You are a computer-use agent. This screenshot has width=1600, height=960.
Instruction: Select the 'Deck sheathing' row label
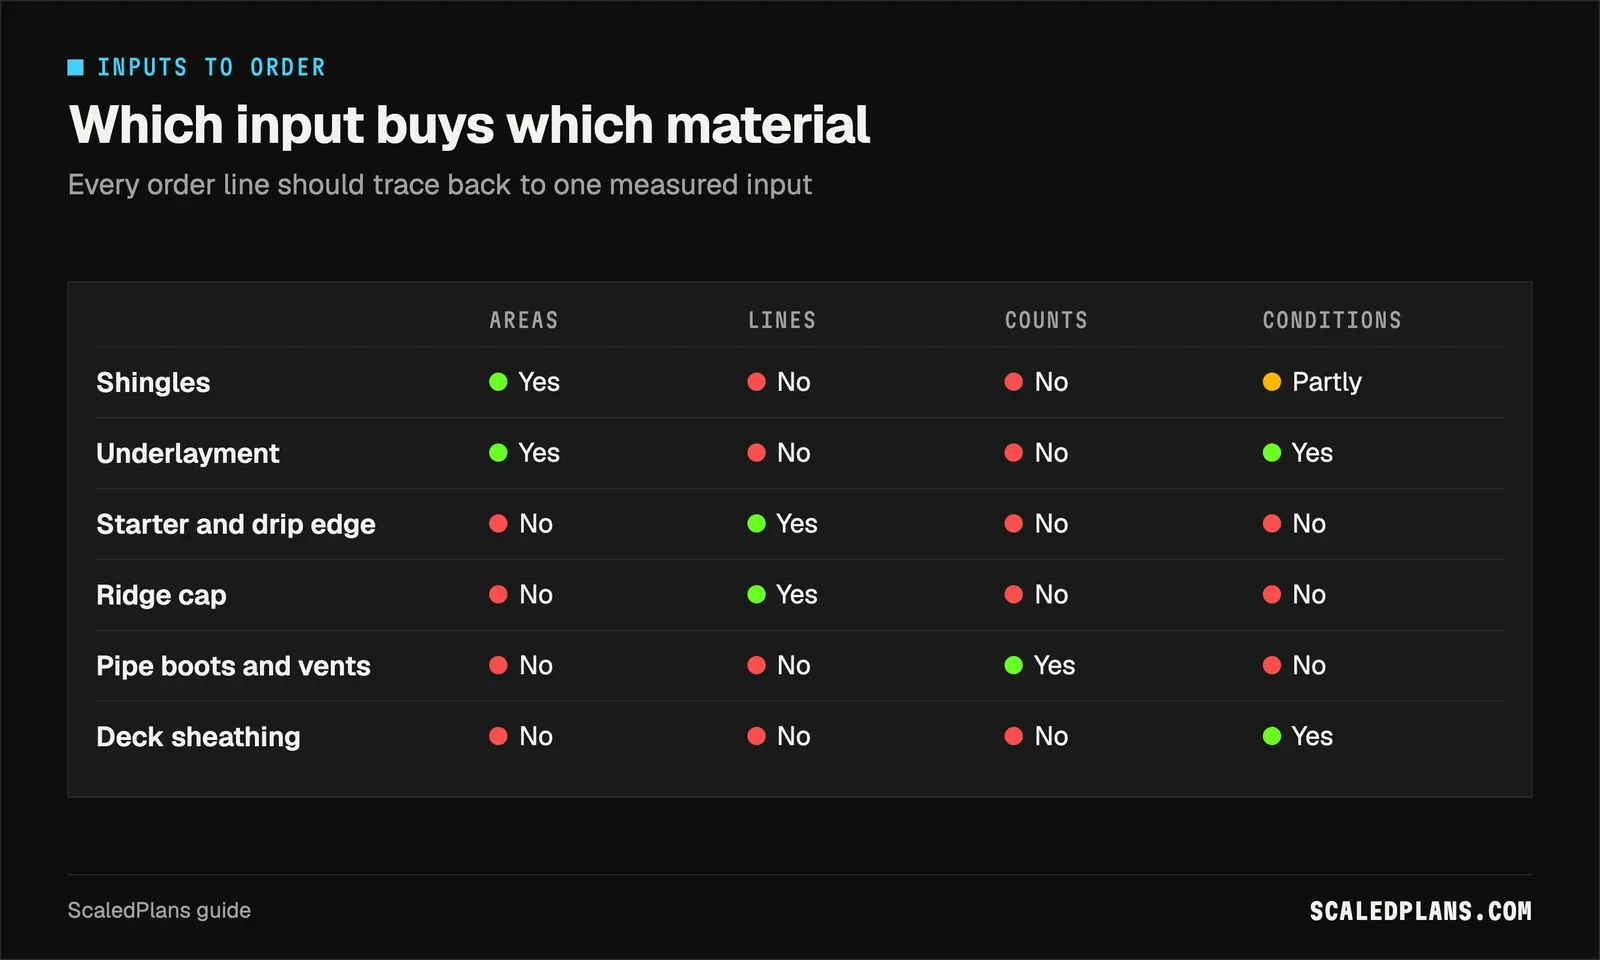coord(198,737)
